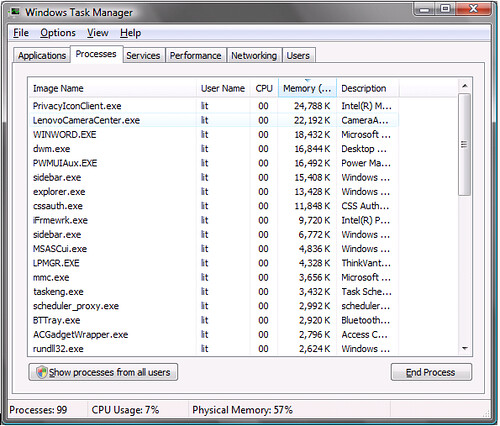Click the Bluetooth... description cell
This screenshot has height=426, width=500.
point(365,320)
